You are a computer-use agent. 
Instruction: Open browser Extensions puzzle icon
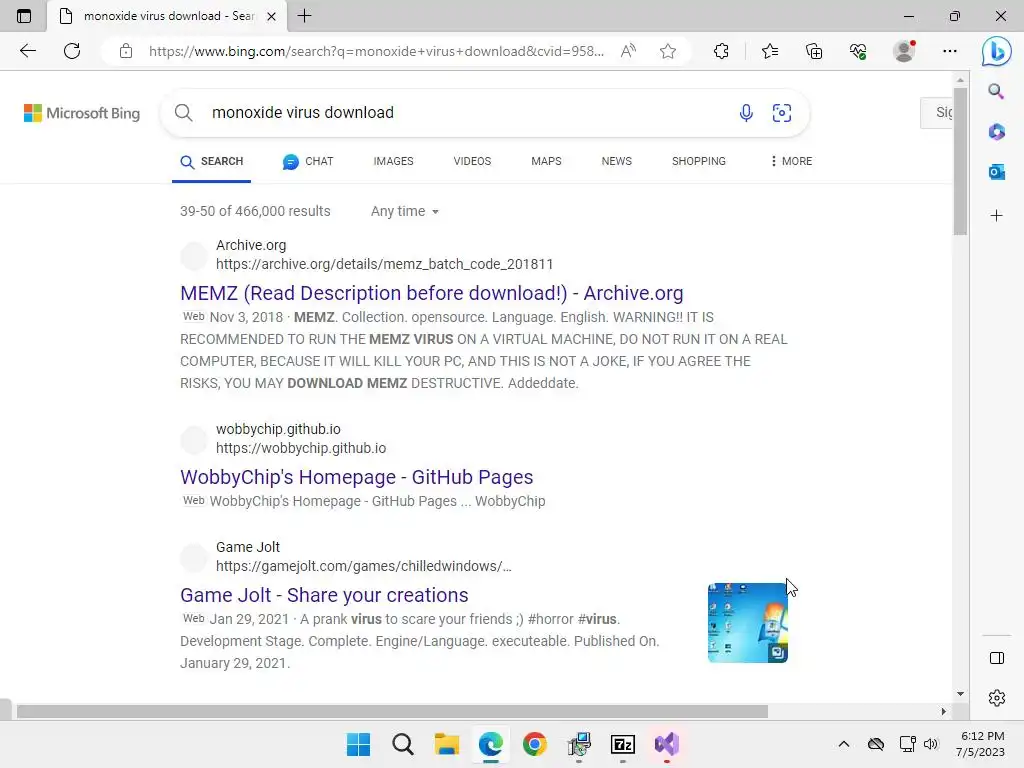click(721, 51)
